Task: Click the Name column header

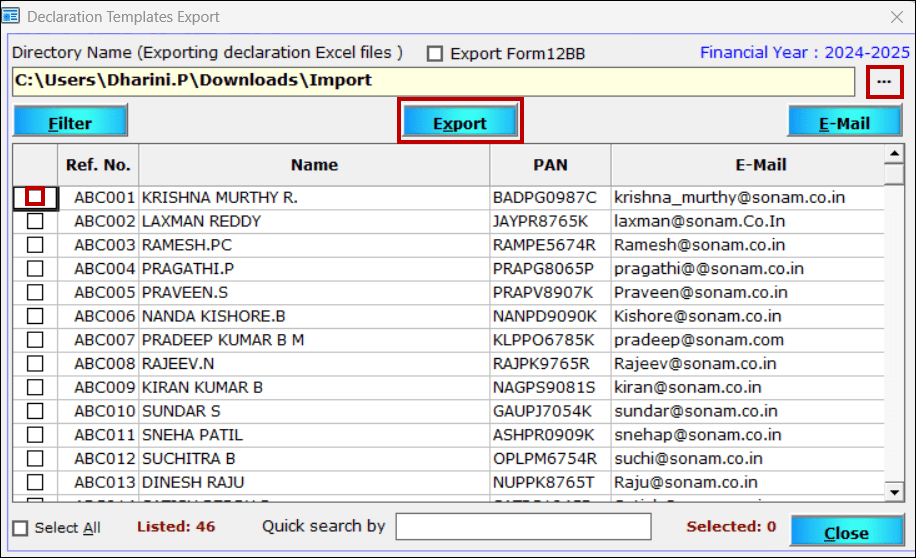Action: click(314, 165)
